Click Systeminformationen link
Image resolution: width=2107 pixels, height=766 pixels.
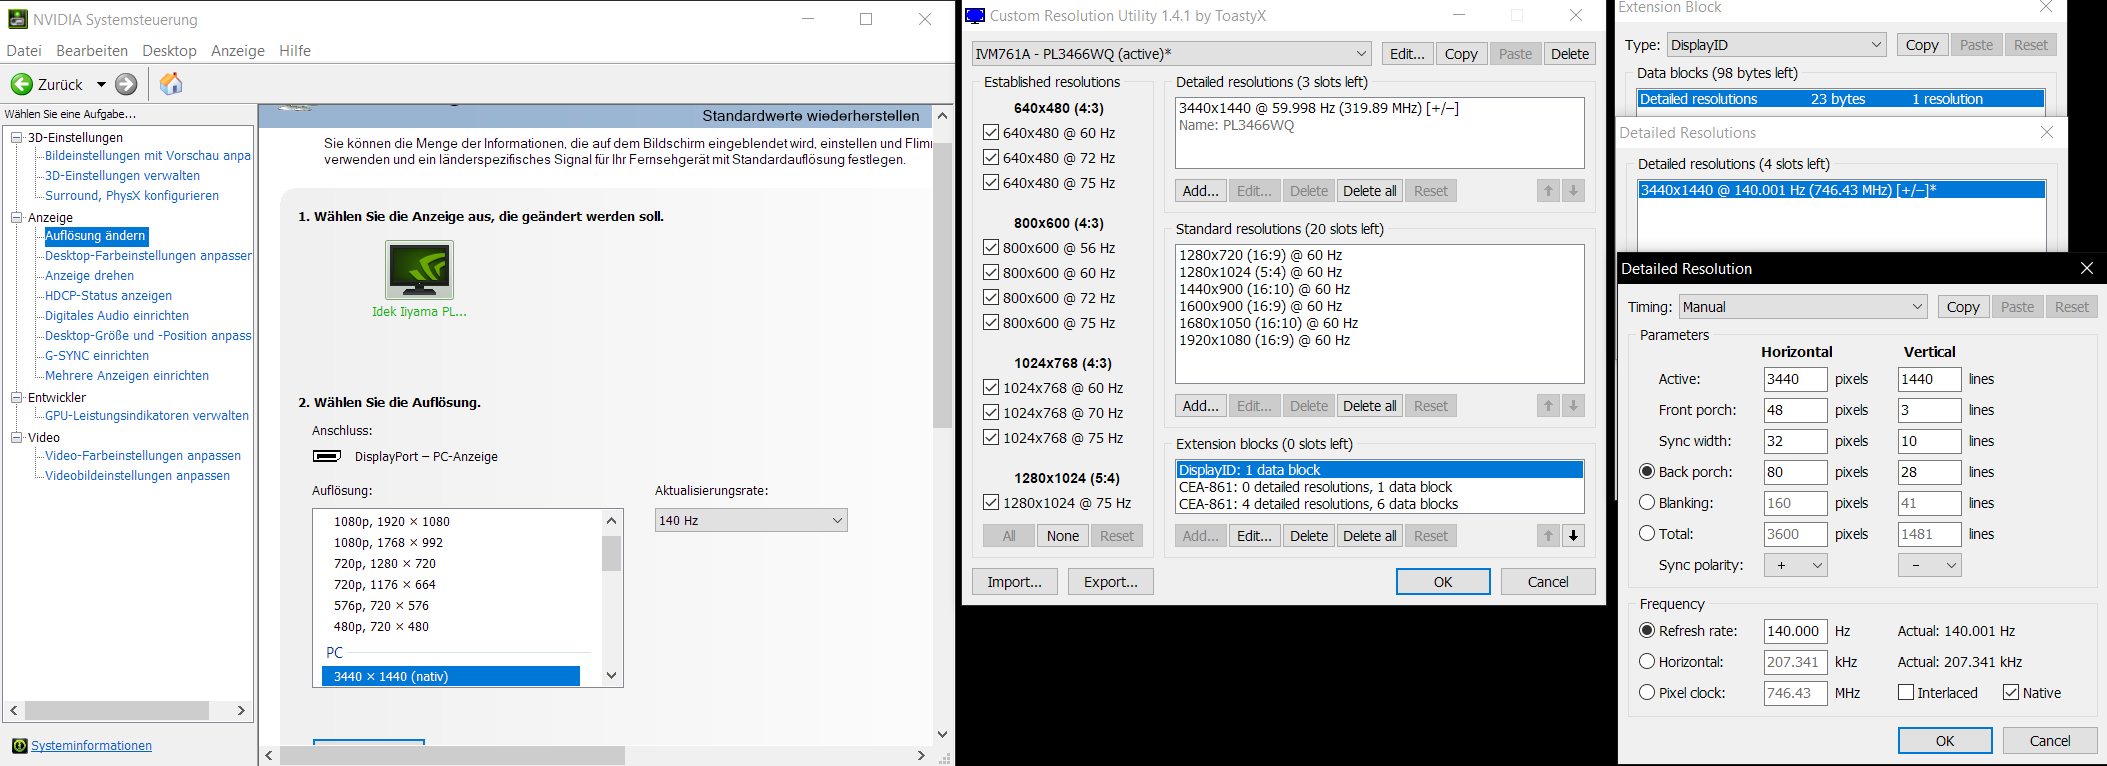[91, 746]
